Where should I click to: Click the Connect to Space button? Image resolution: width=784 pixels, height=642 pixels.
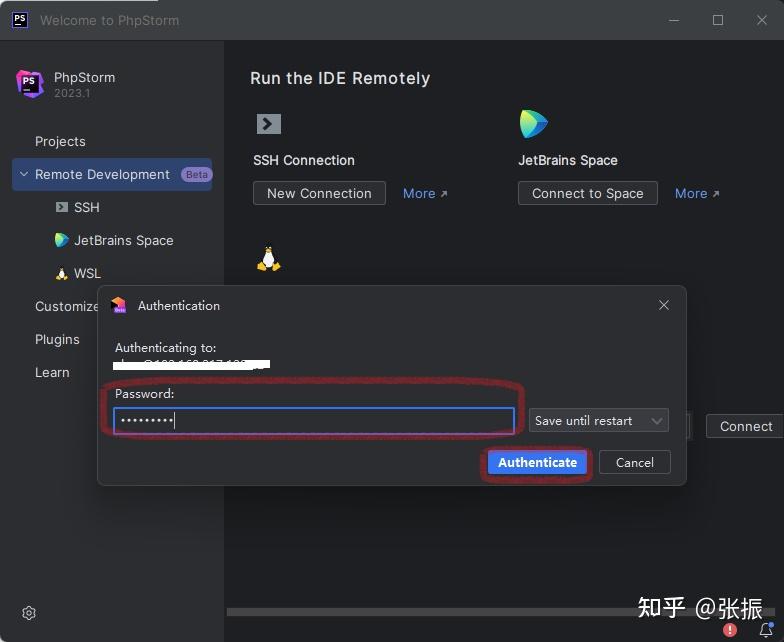click(x=588, y=193)
